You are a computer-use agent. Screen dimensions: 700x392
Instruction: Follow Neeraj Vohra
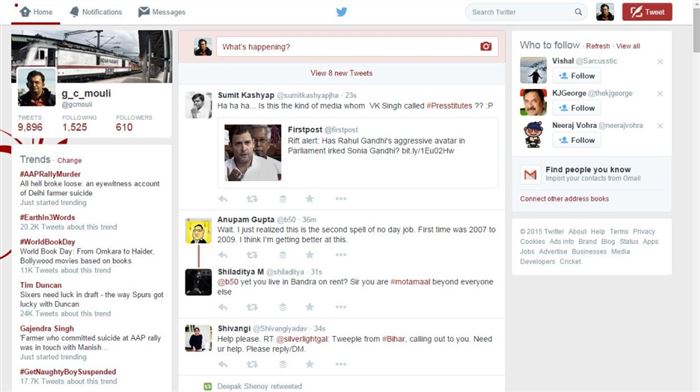pyautogui.click(x=576, y=140)
